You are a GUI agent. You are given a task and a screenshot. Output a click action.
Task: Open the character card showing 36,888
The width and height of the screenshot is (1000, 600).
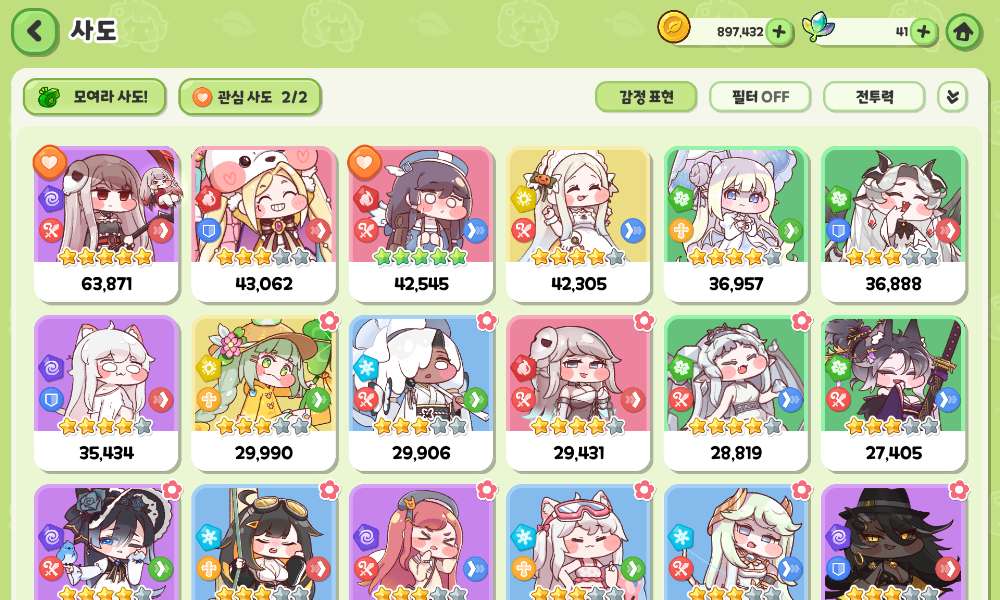click(x=893, y=224)
